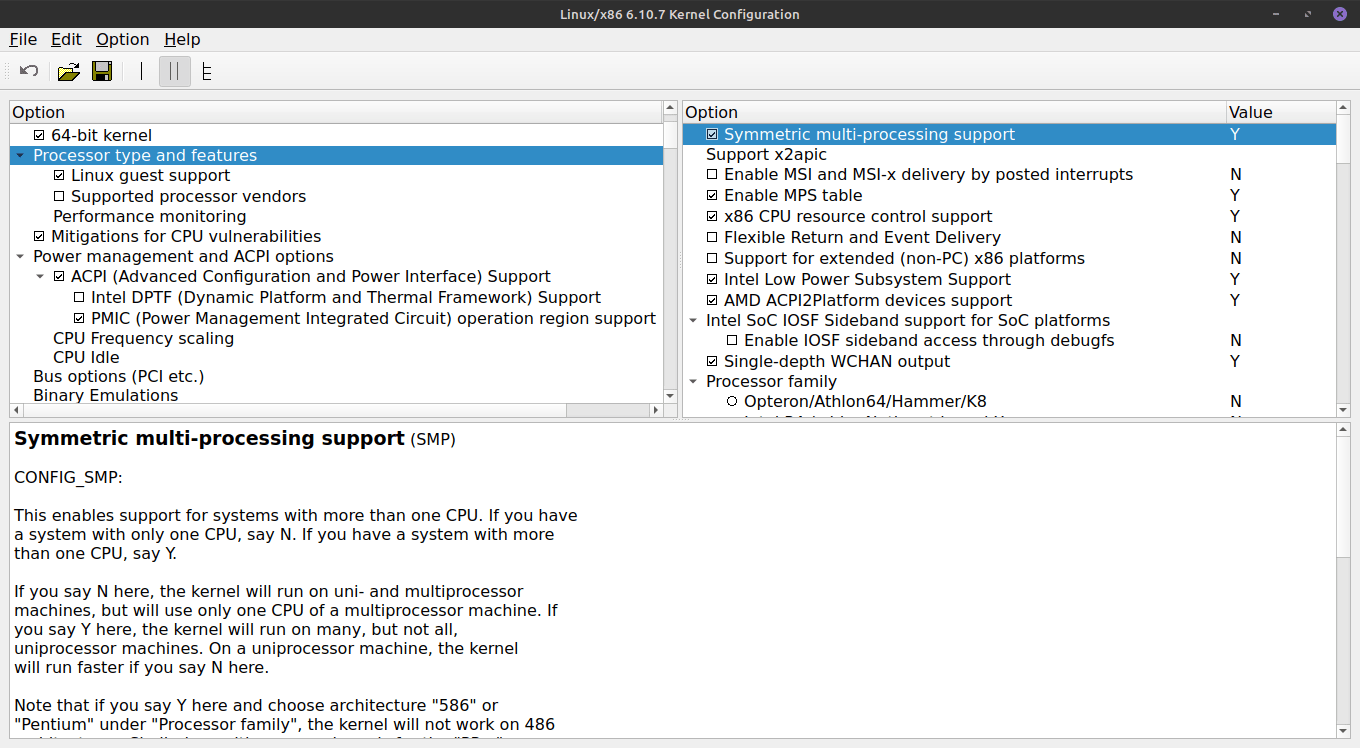The width and height of the screenshot is (1360, 748).
Task: Switch to single view toolbar icon
Action: point(142,71)
